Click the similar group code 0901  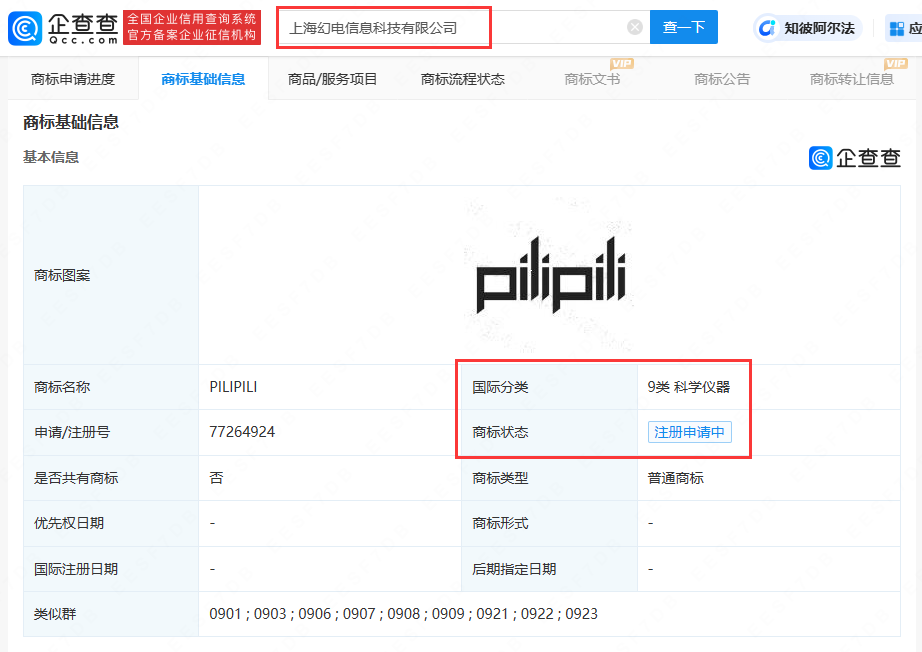tap(225, 614)
